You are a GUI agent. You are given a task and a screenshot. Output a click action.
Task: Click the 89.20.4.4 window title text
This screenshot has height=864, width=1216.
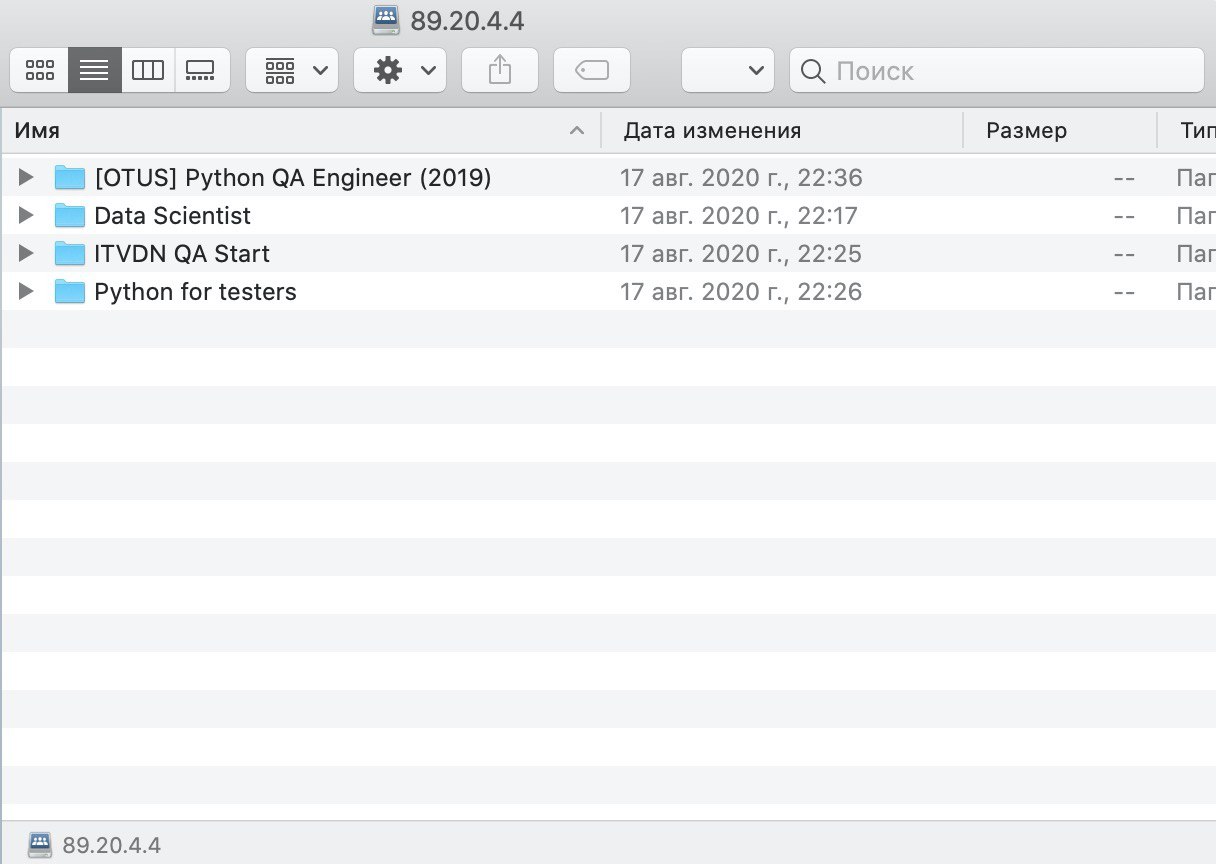click(x=467, y=20)
